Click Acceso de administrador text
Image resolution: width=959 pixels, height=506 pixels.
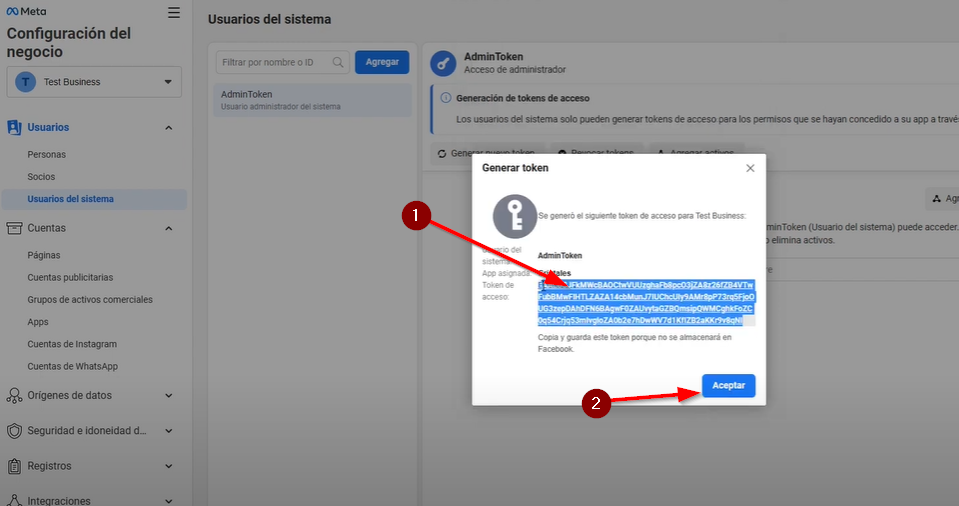pyautogui.click(x=514, y=70)
